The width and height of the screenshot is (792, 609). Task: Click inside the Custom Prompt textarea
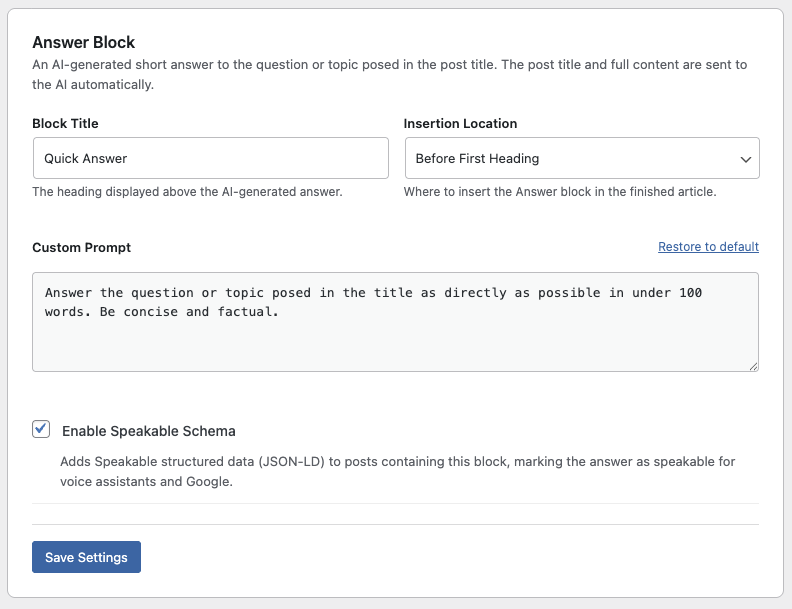(x=395, y=322)
